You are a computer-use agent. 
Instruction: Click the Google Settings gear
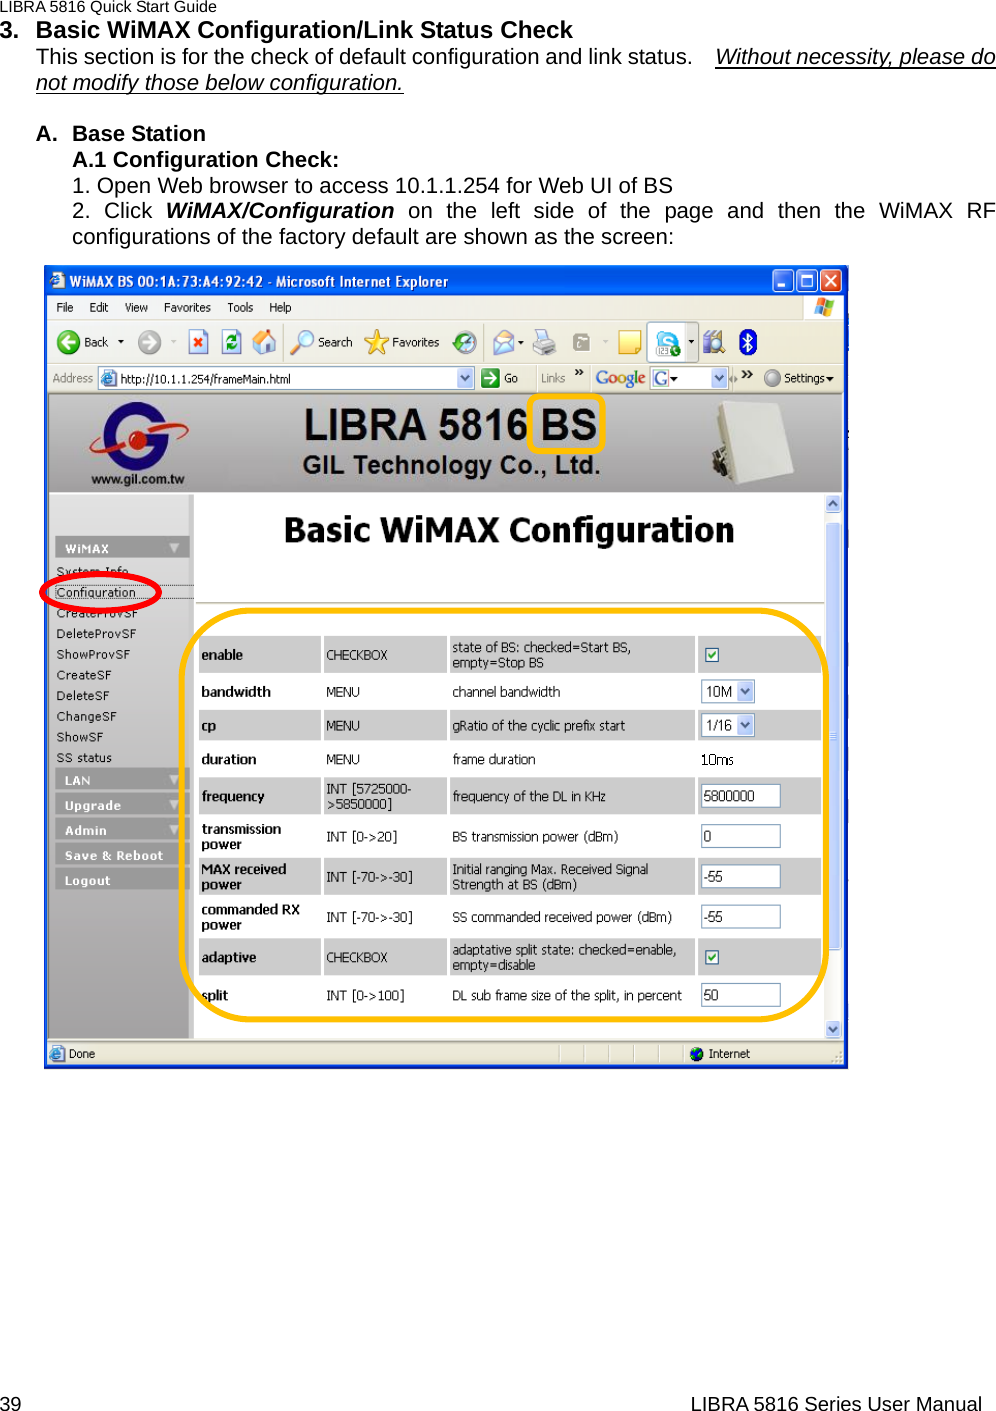click(x=772, y=378)
